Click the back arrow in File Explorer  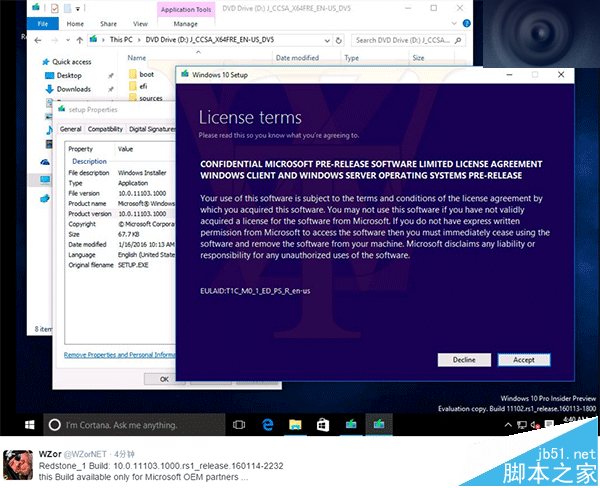click(x=37, y=40)
